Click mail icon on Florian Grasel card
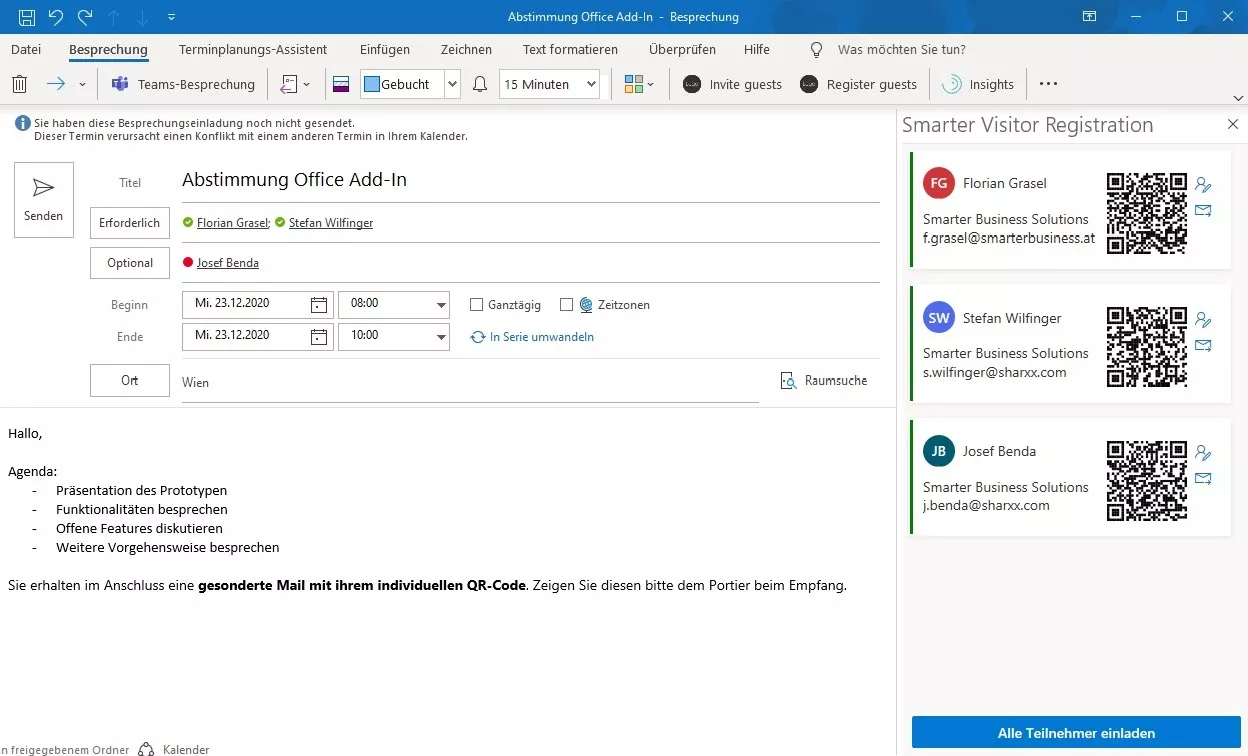 (x=1203, y=210)
